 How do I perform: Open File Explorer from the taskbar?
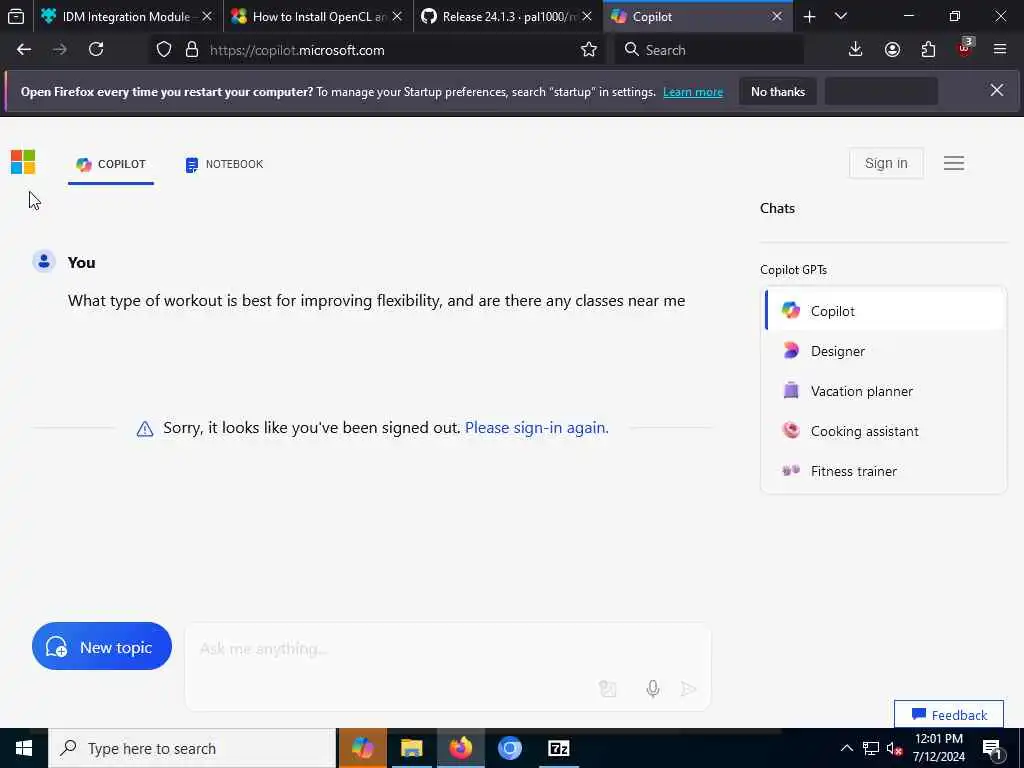(x=411, y=748)
